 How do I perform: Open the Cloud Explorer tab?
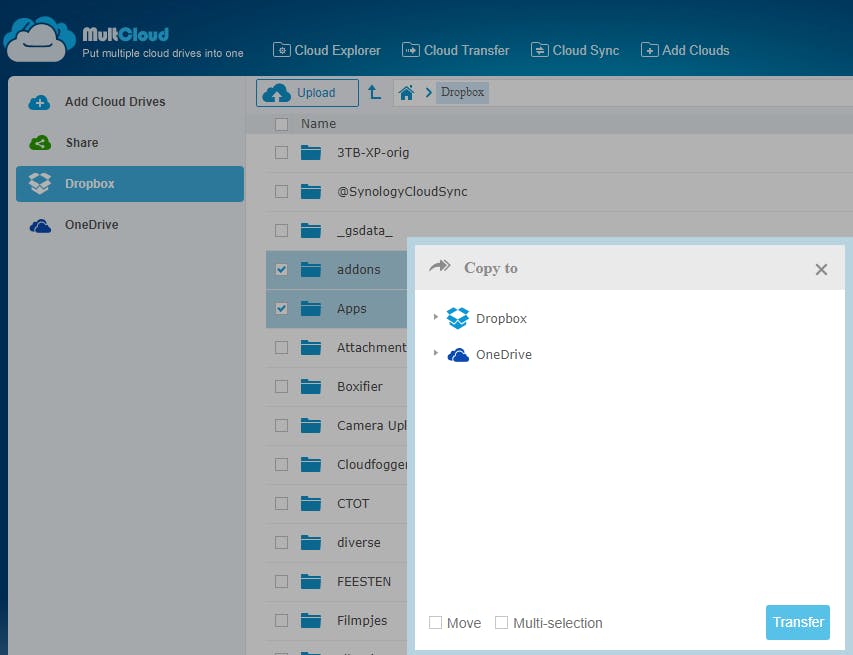(327, 50)
